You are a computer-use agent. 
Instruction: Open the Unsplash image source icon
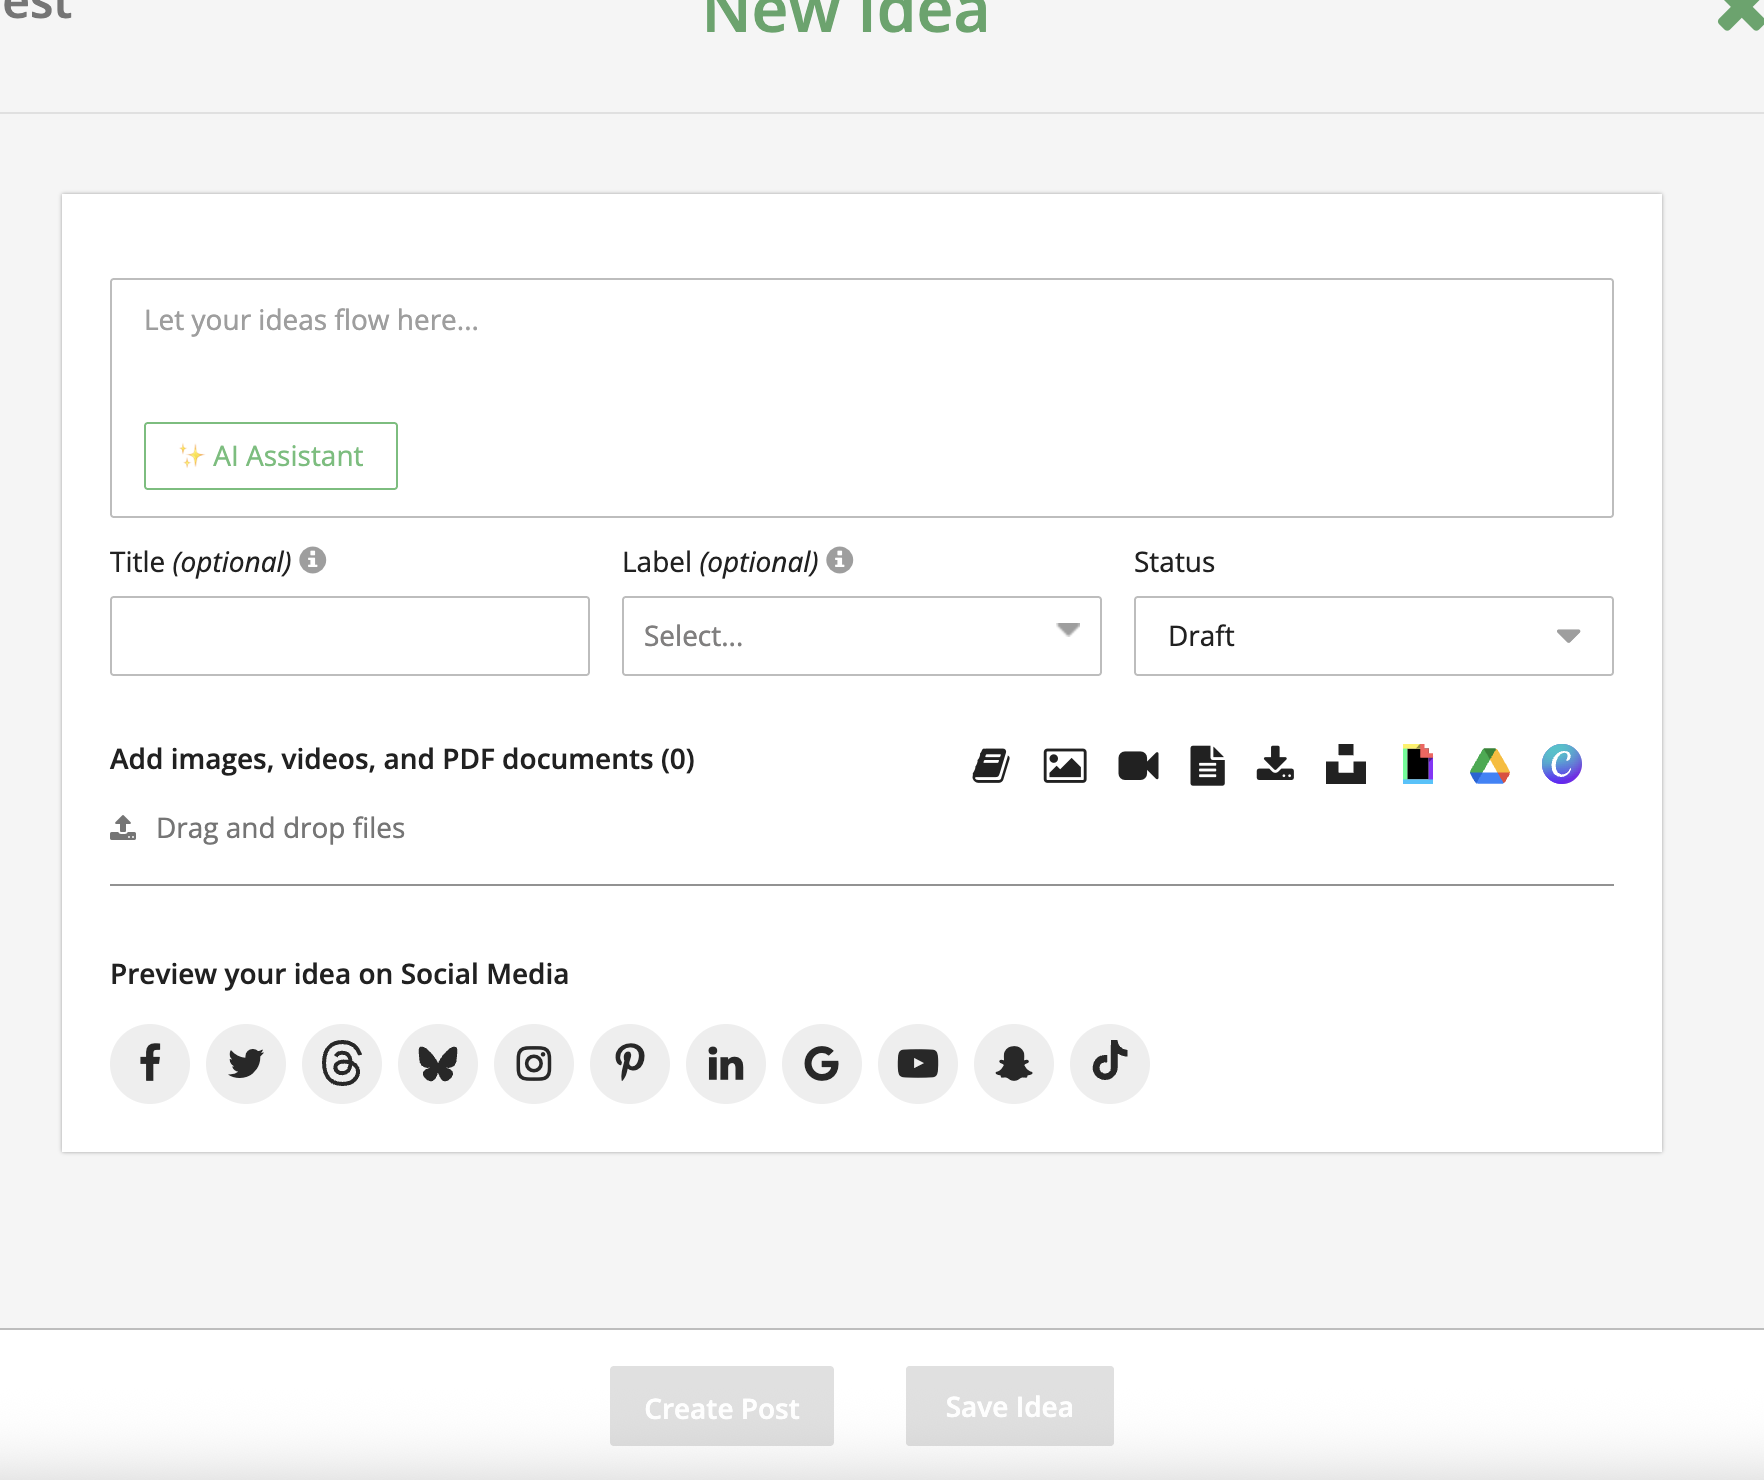tap(1346, 765)
